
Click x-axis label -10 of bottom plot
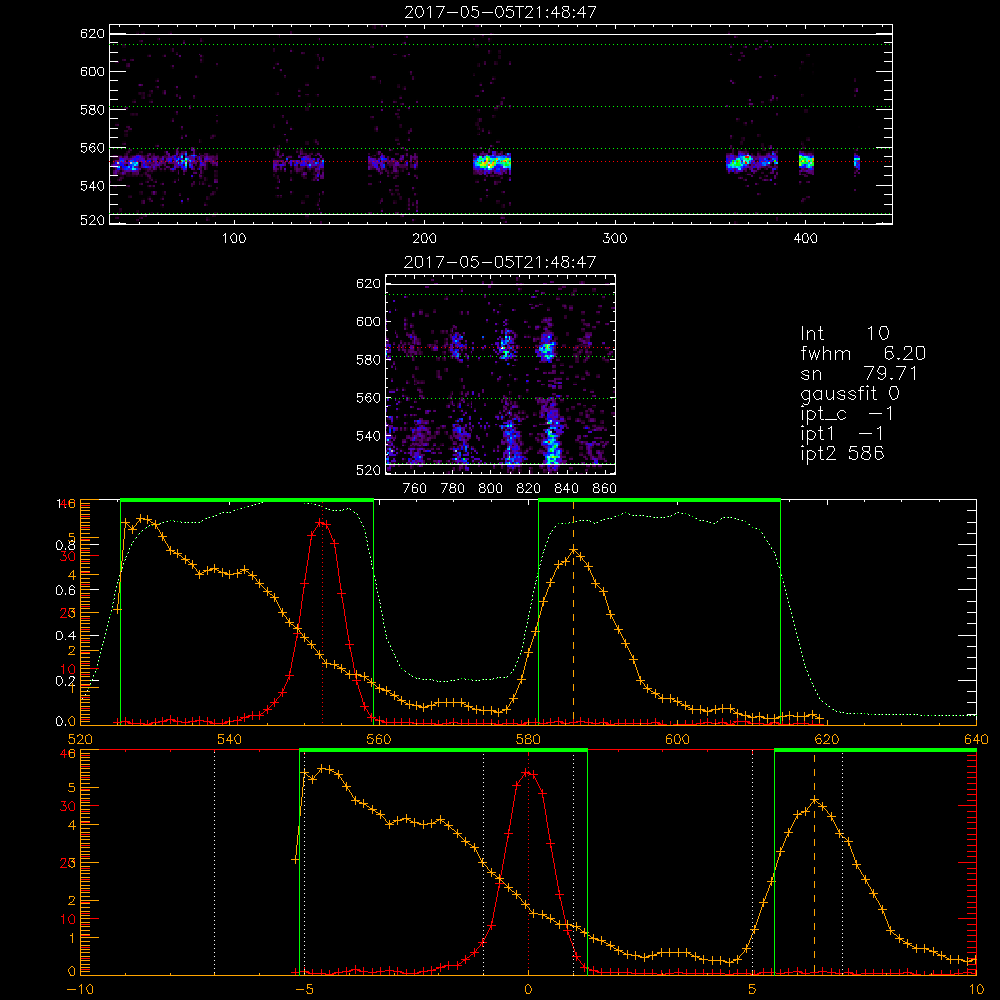point(80,990)
